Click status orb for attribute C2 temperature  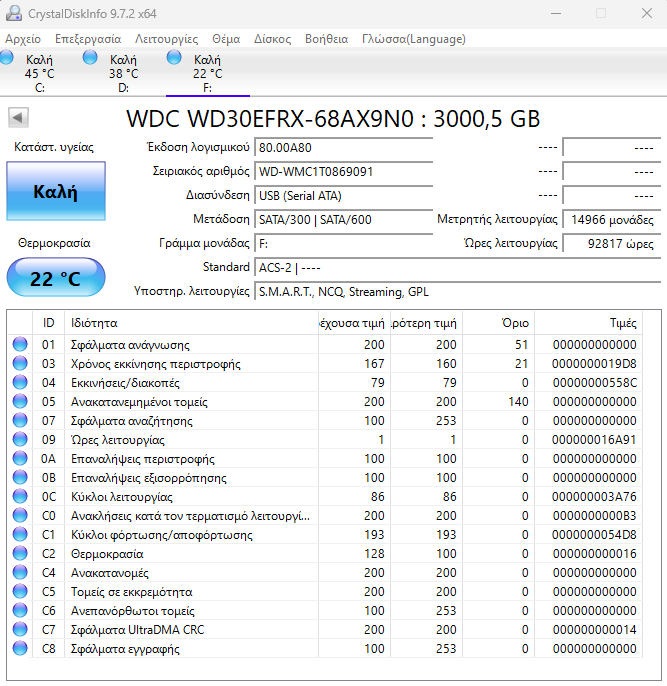coord(20,554)
